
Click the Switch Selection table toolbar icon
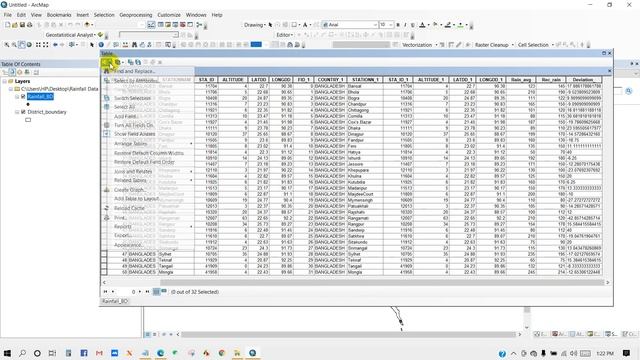pos(138,62)
